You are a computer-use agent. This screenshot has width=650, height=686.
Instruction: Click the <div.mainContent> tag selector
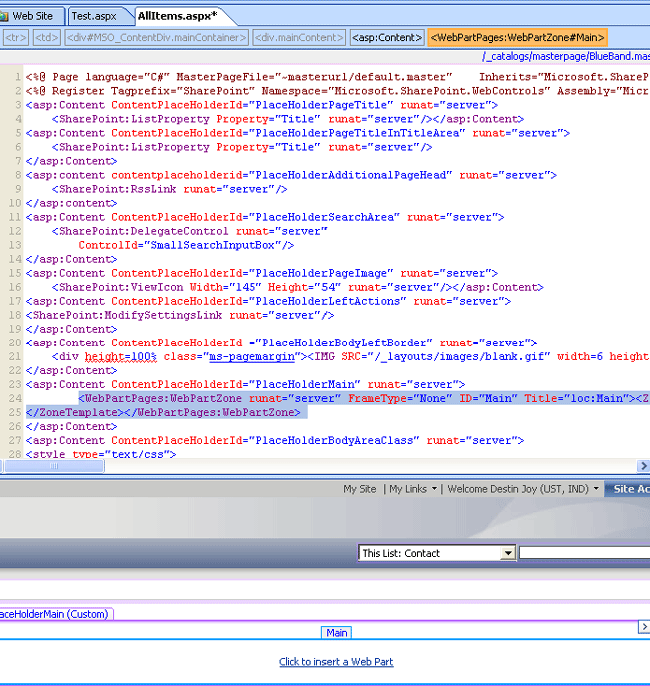click(x=297, y=38)
